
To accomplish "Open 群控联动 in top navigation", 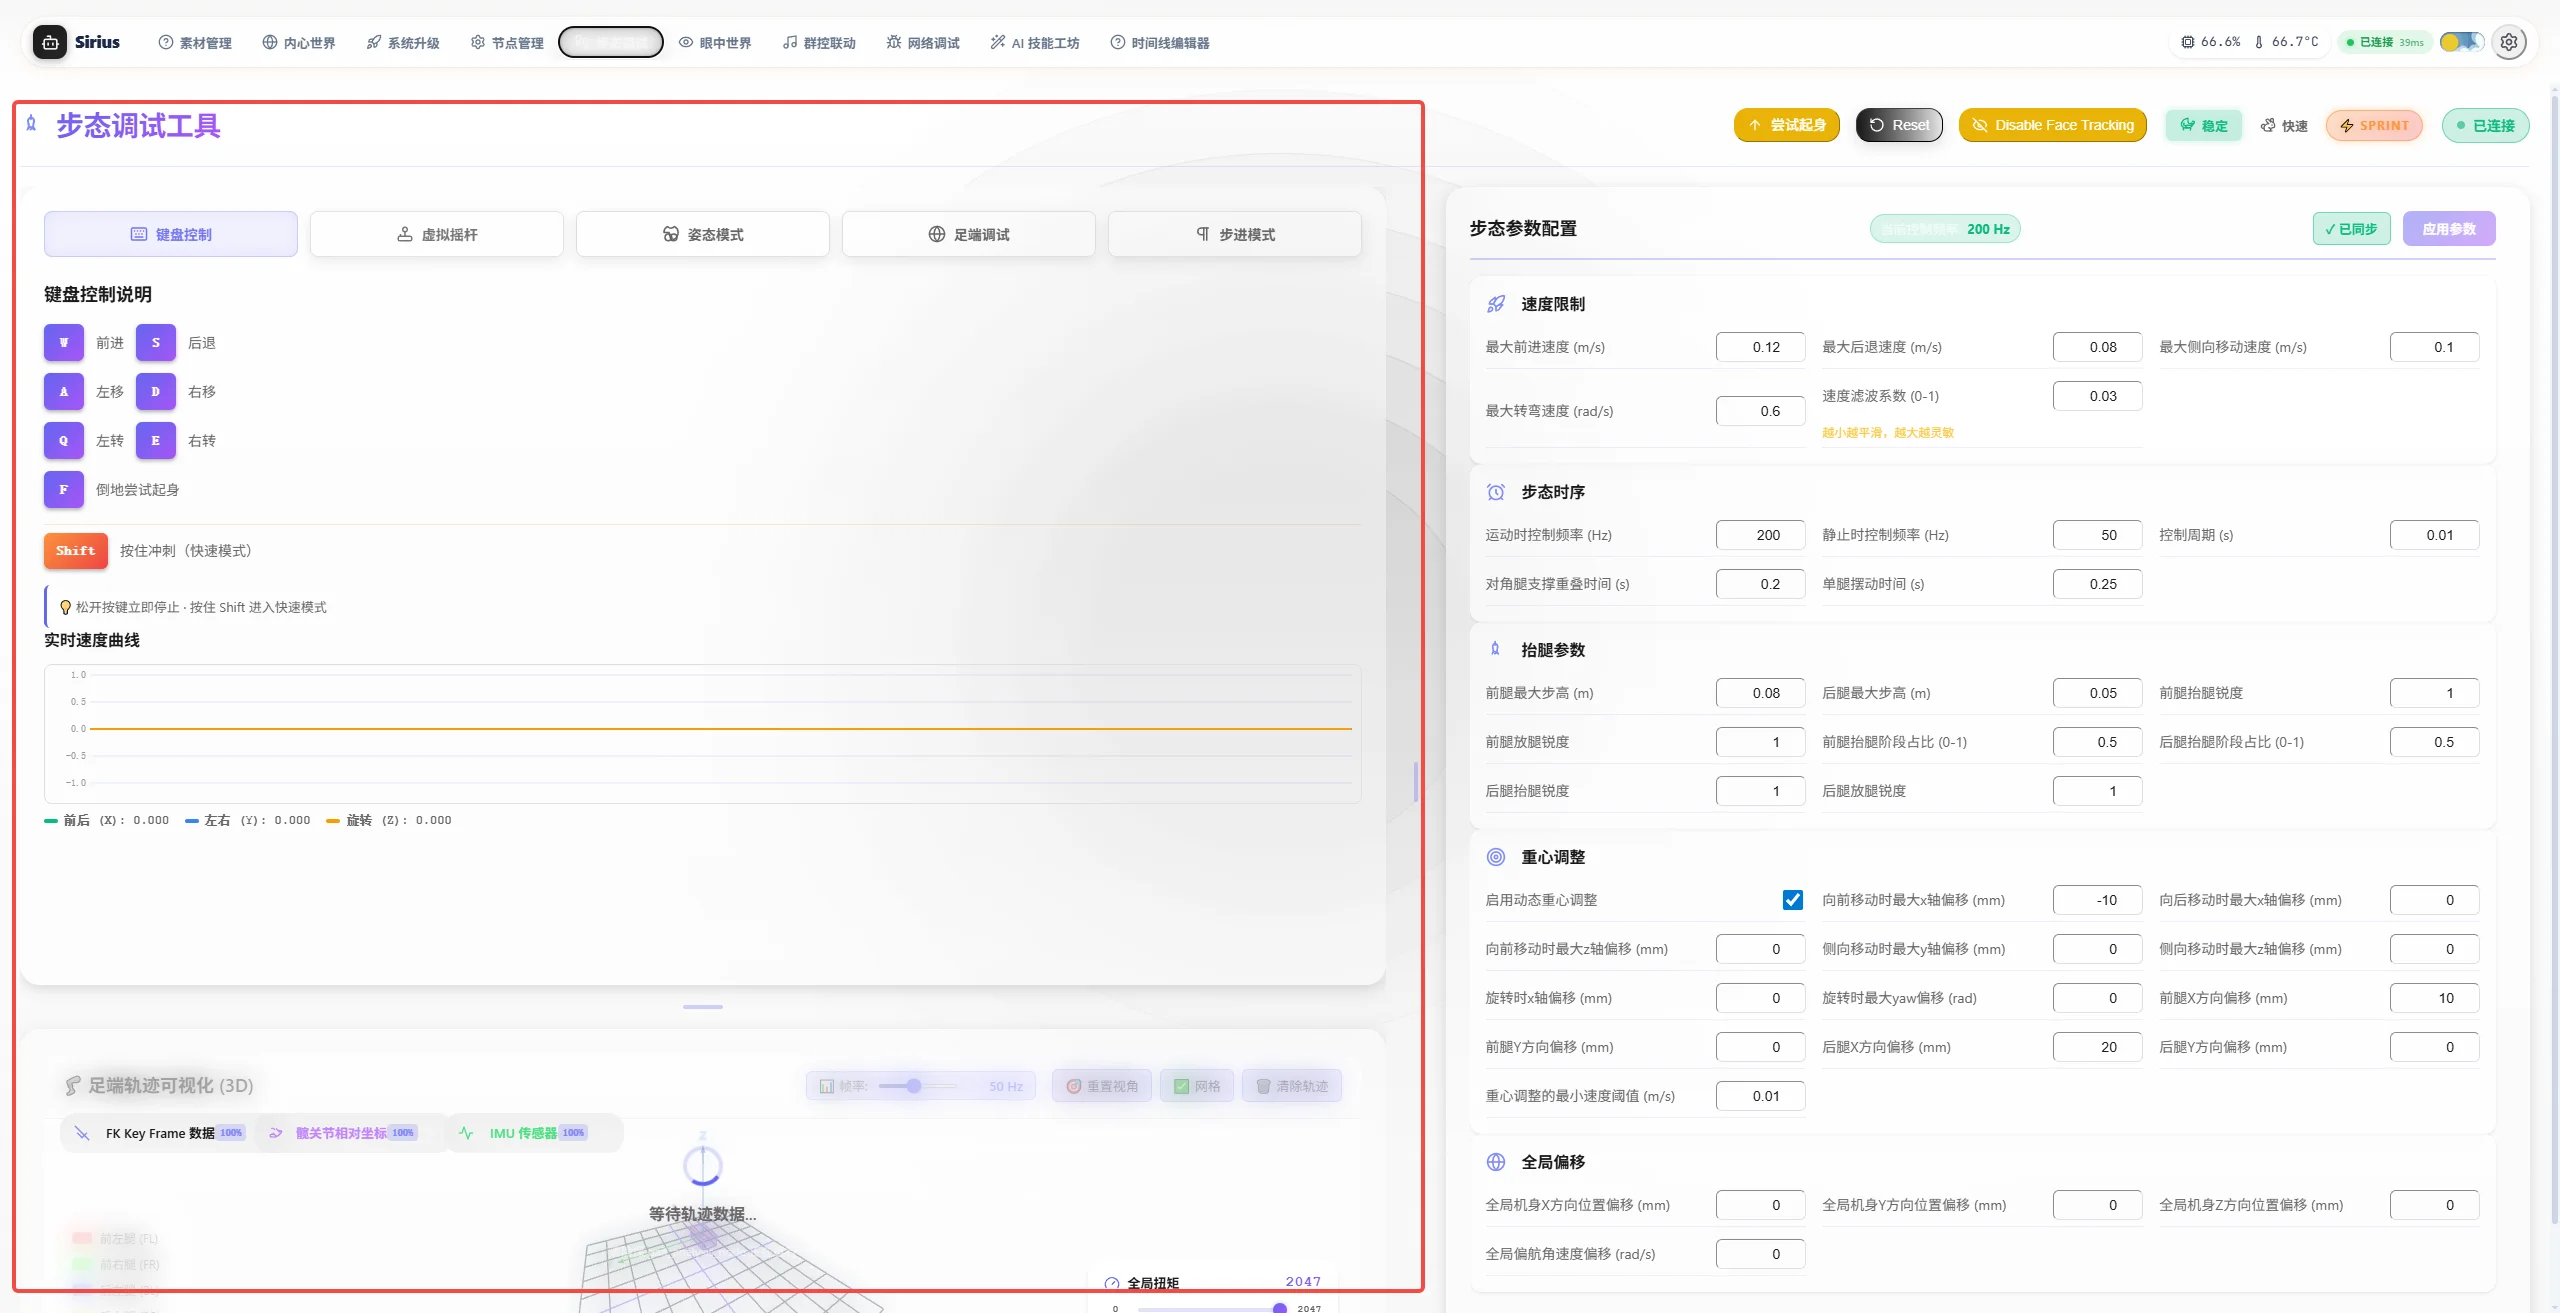I will pyautogui.click(x=819, y=42).
